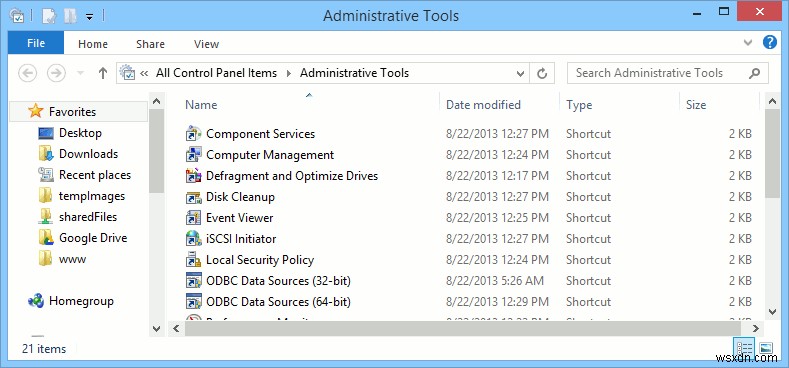The image size is (789, 368).
Task: Switch to Large icons view in status bar
Action: pos(766,347)
